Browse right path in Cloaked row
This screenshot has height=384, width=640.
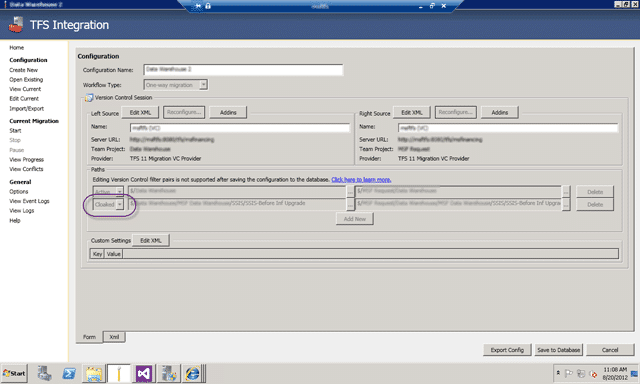(x=566, y=204)
